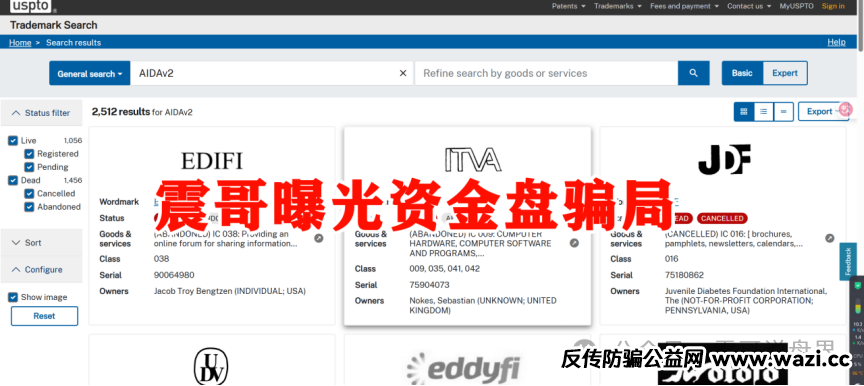Click Juvenile Diabetes Foundation owner text
The width and height of the screenshot is (864, 386).
coord(747,301)
